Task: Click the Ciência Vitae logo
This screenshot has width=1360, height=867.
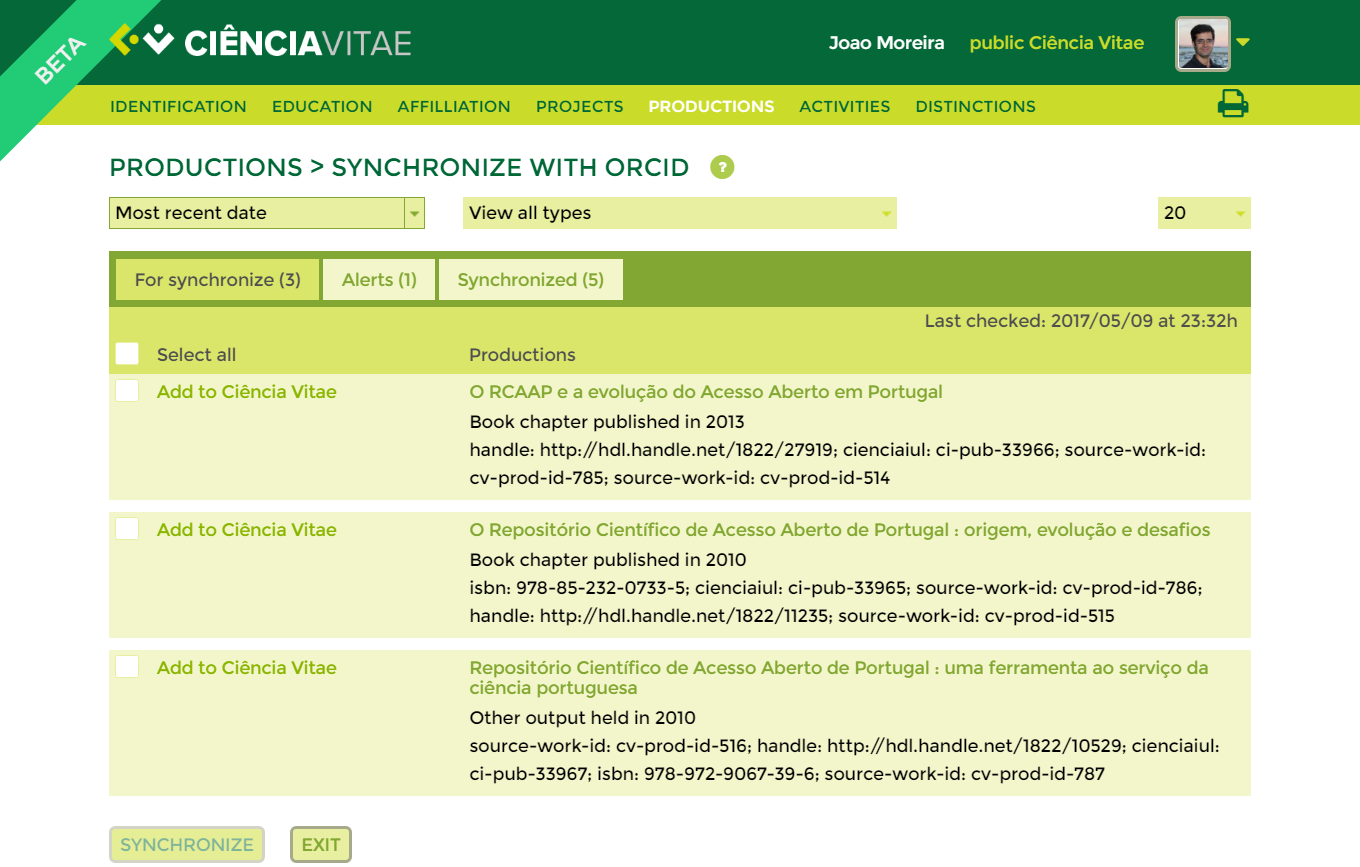Action: (261, 42)
